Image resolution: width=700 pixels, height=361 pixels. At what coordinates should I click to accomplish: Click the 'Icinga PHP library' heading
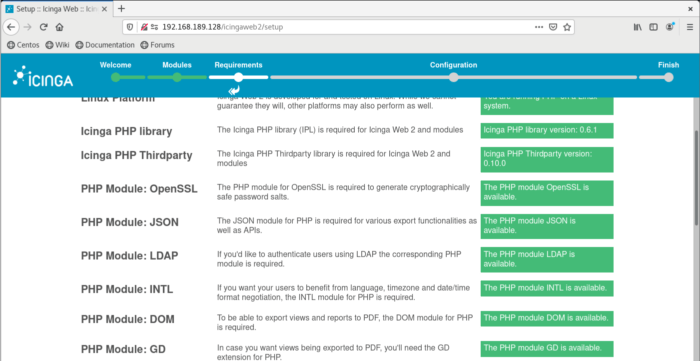point(126,132)
